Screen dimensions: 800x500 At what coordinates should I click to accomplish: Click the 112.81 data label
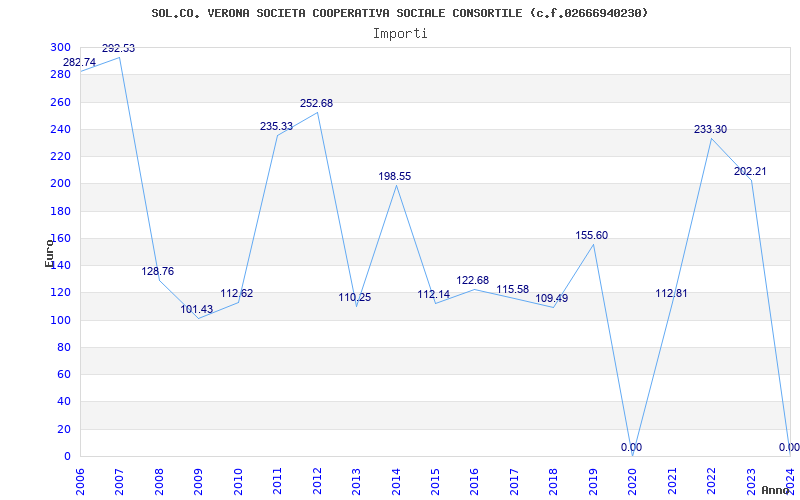point(671,293)
